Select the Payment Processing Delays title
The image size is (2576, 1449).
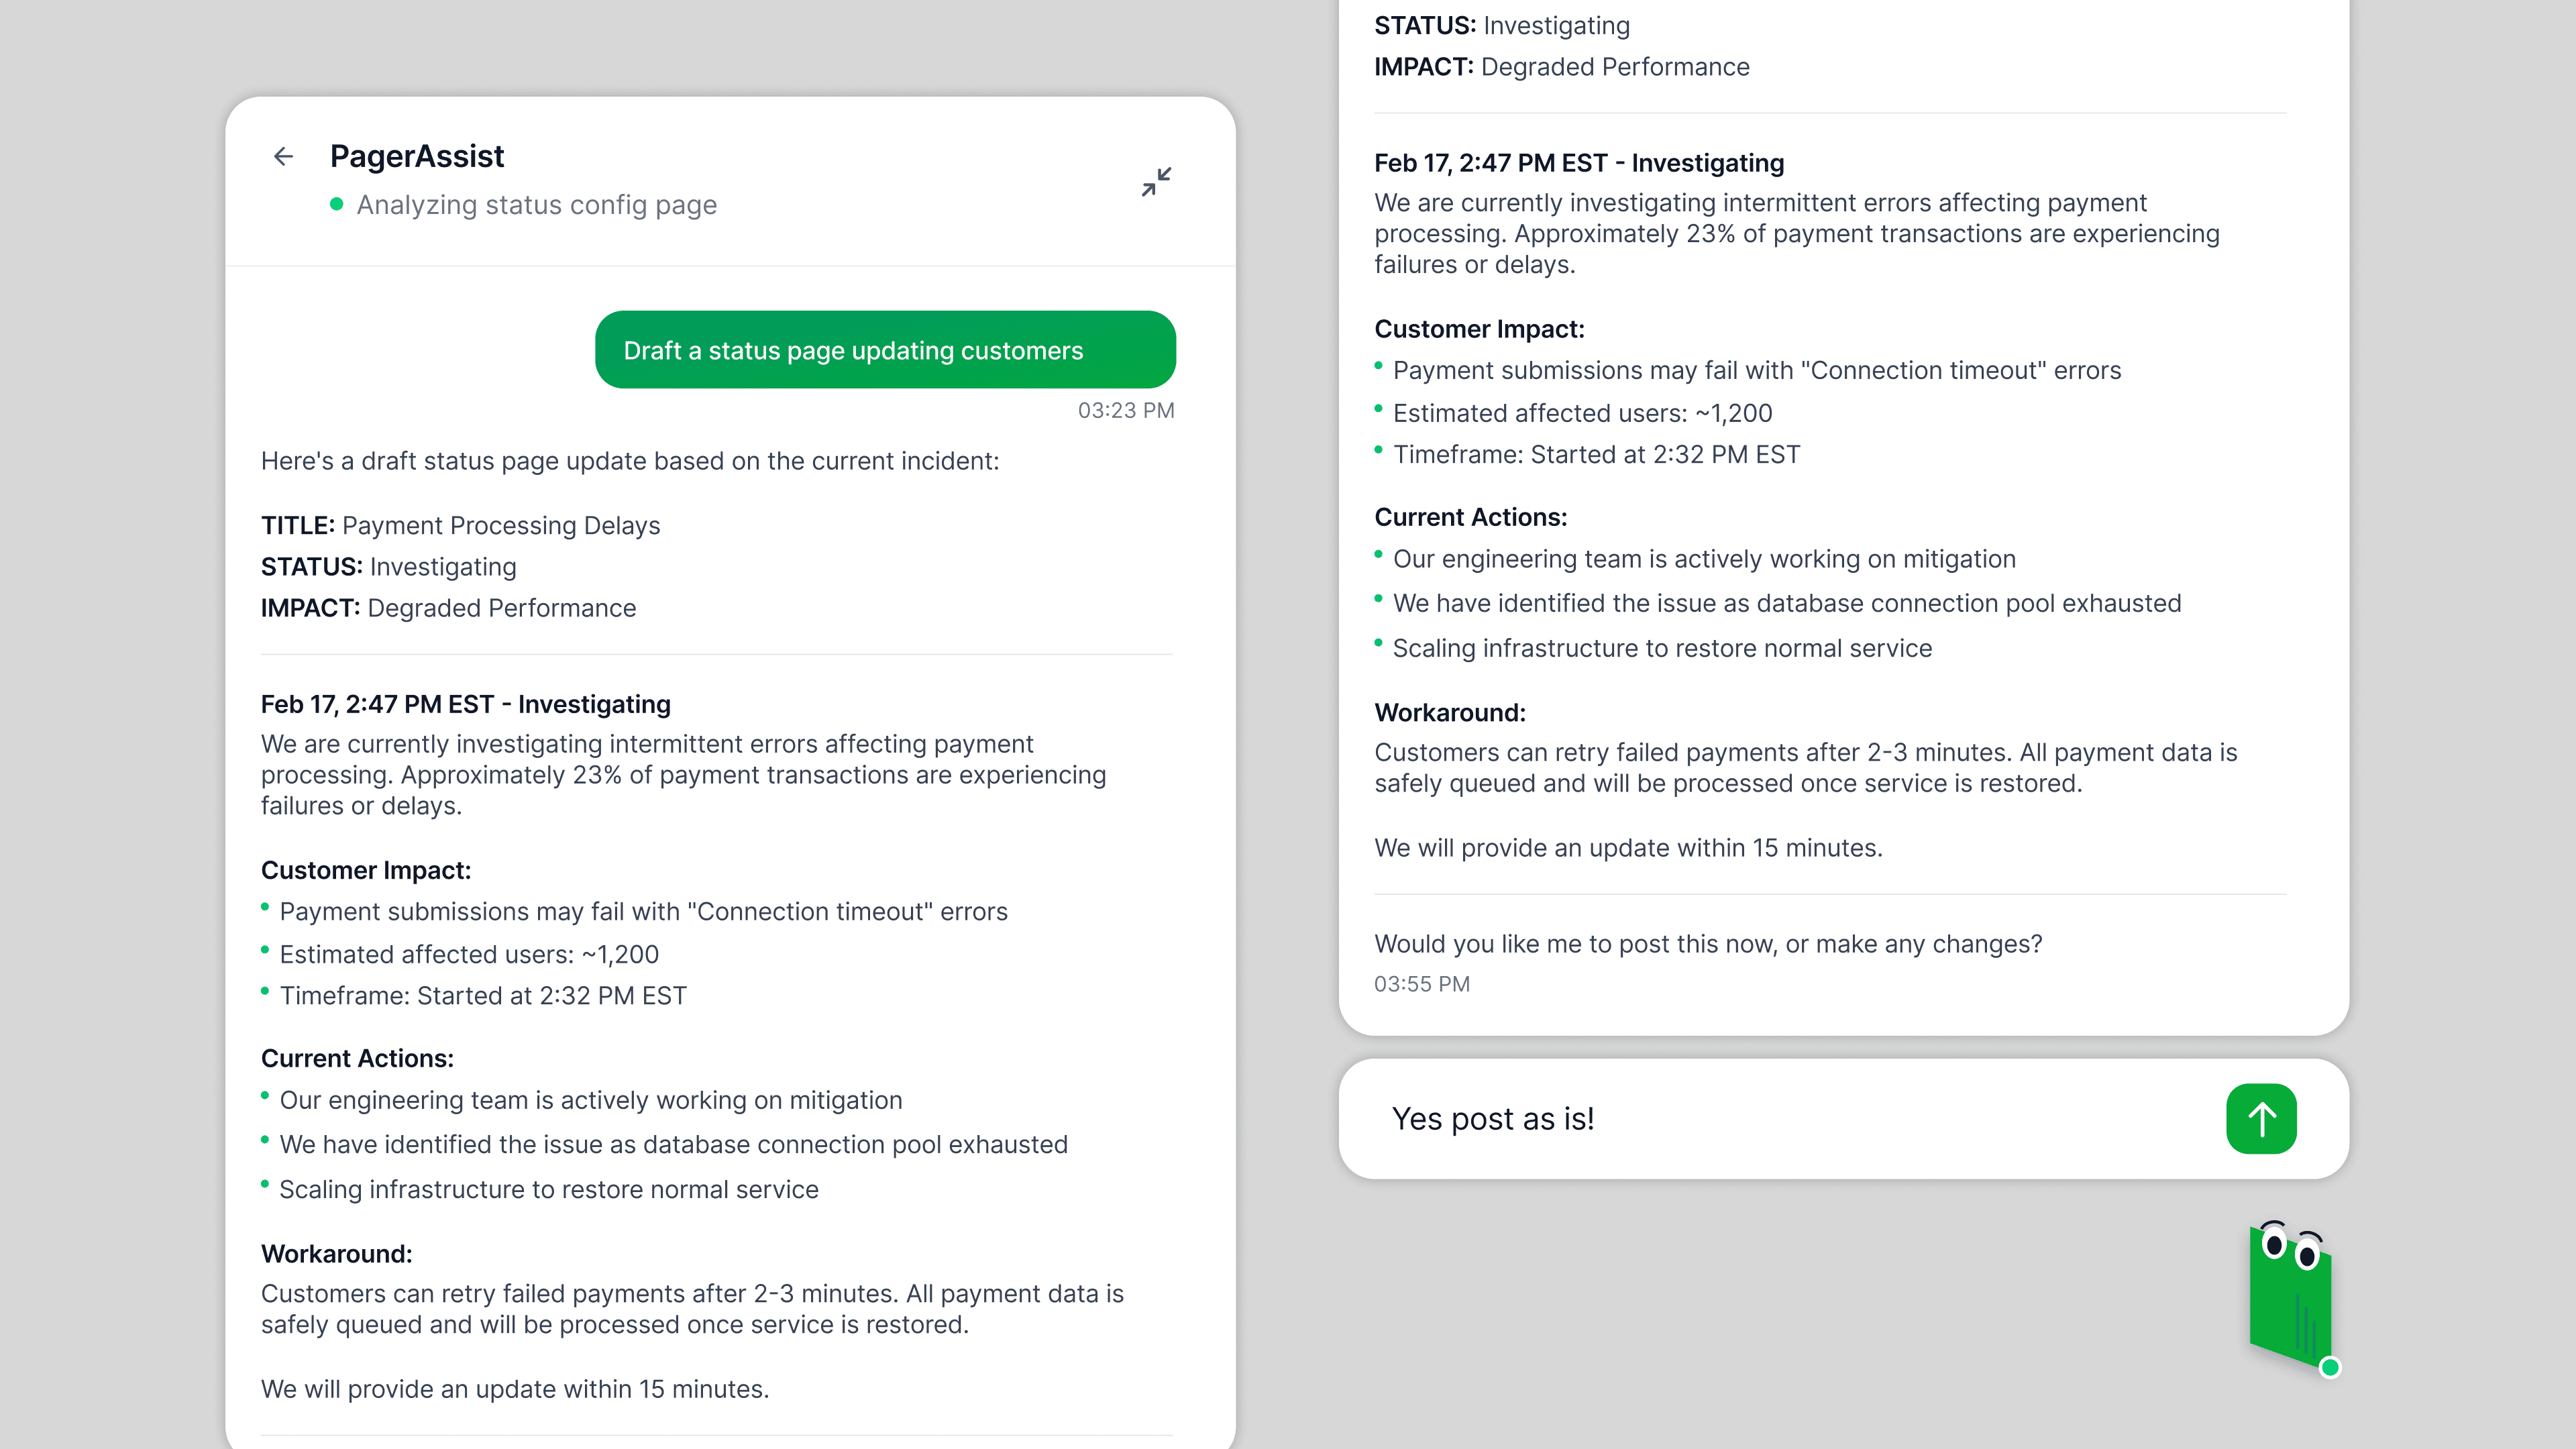click(500, 524)
